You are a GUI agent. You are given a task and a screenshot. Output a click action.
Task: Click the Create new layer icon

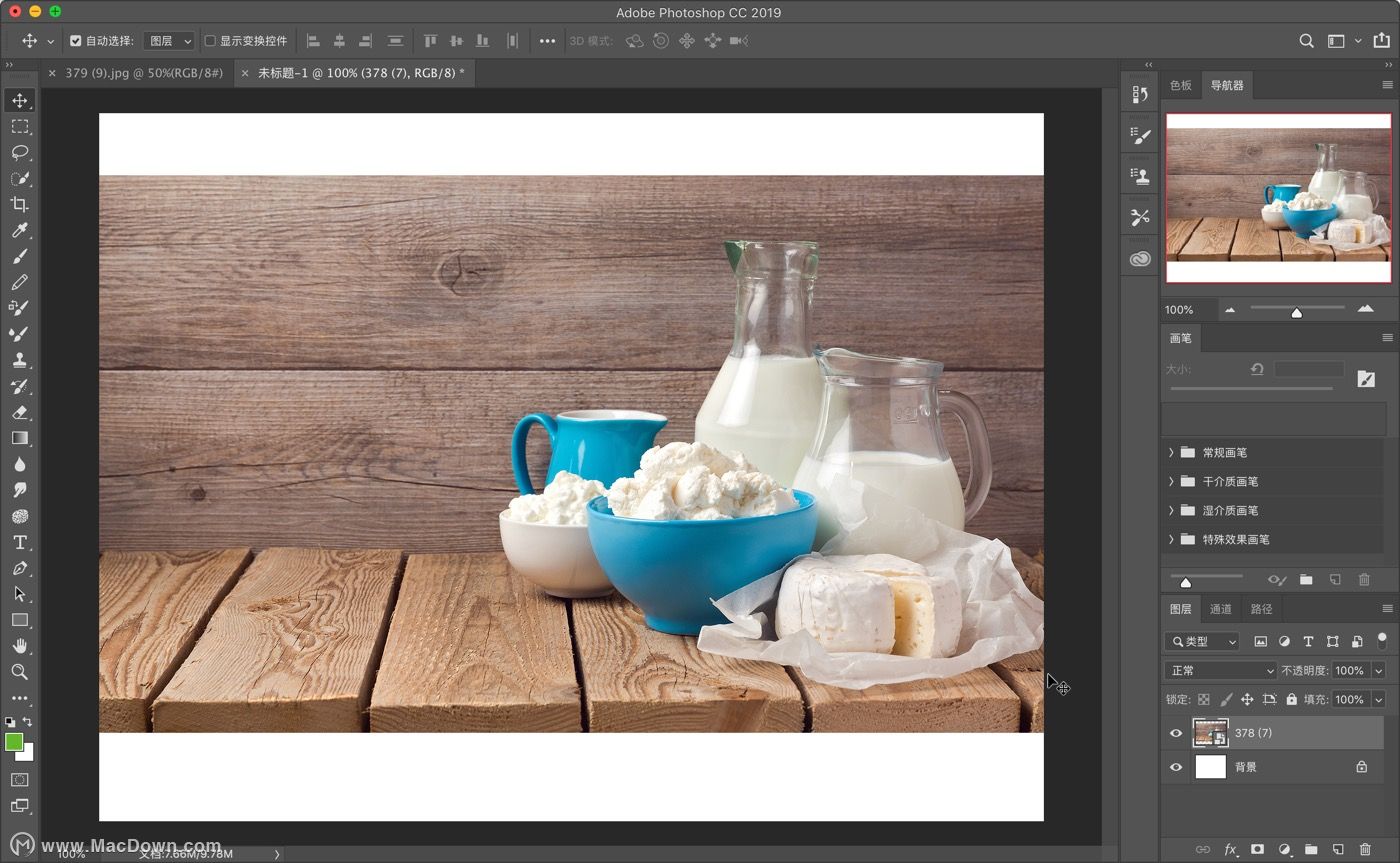click(1338, 849)
